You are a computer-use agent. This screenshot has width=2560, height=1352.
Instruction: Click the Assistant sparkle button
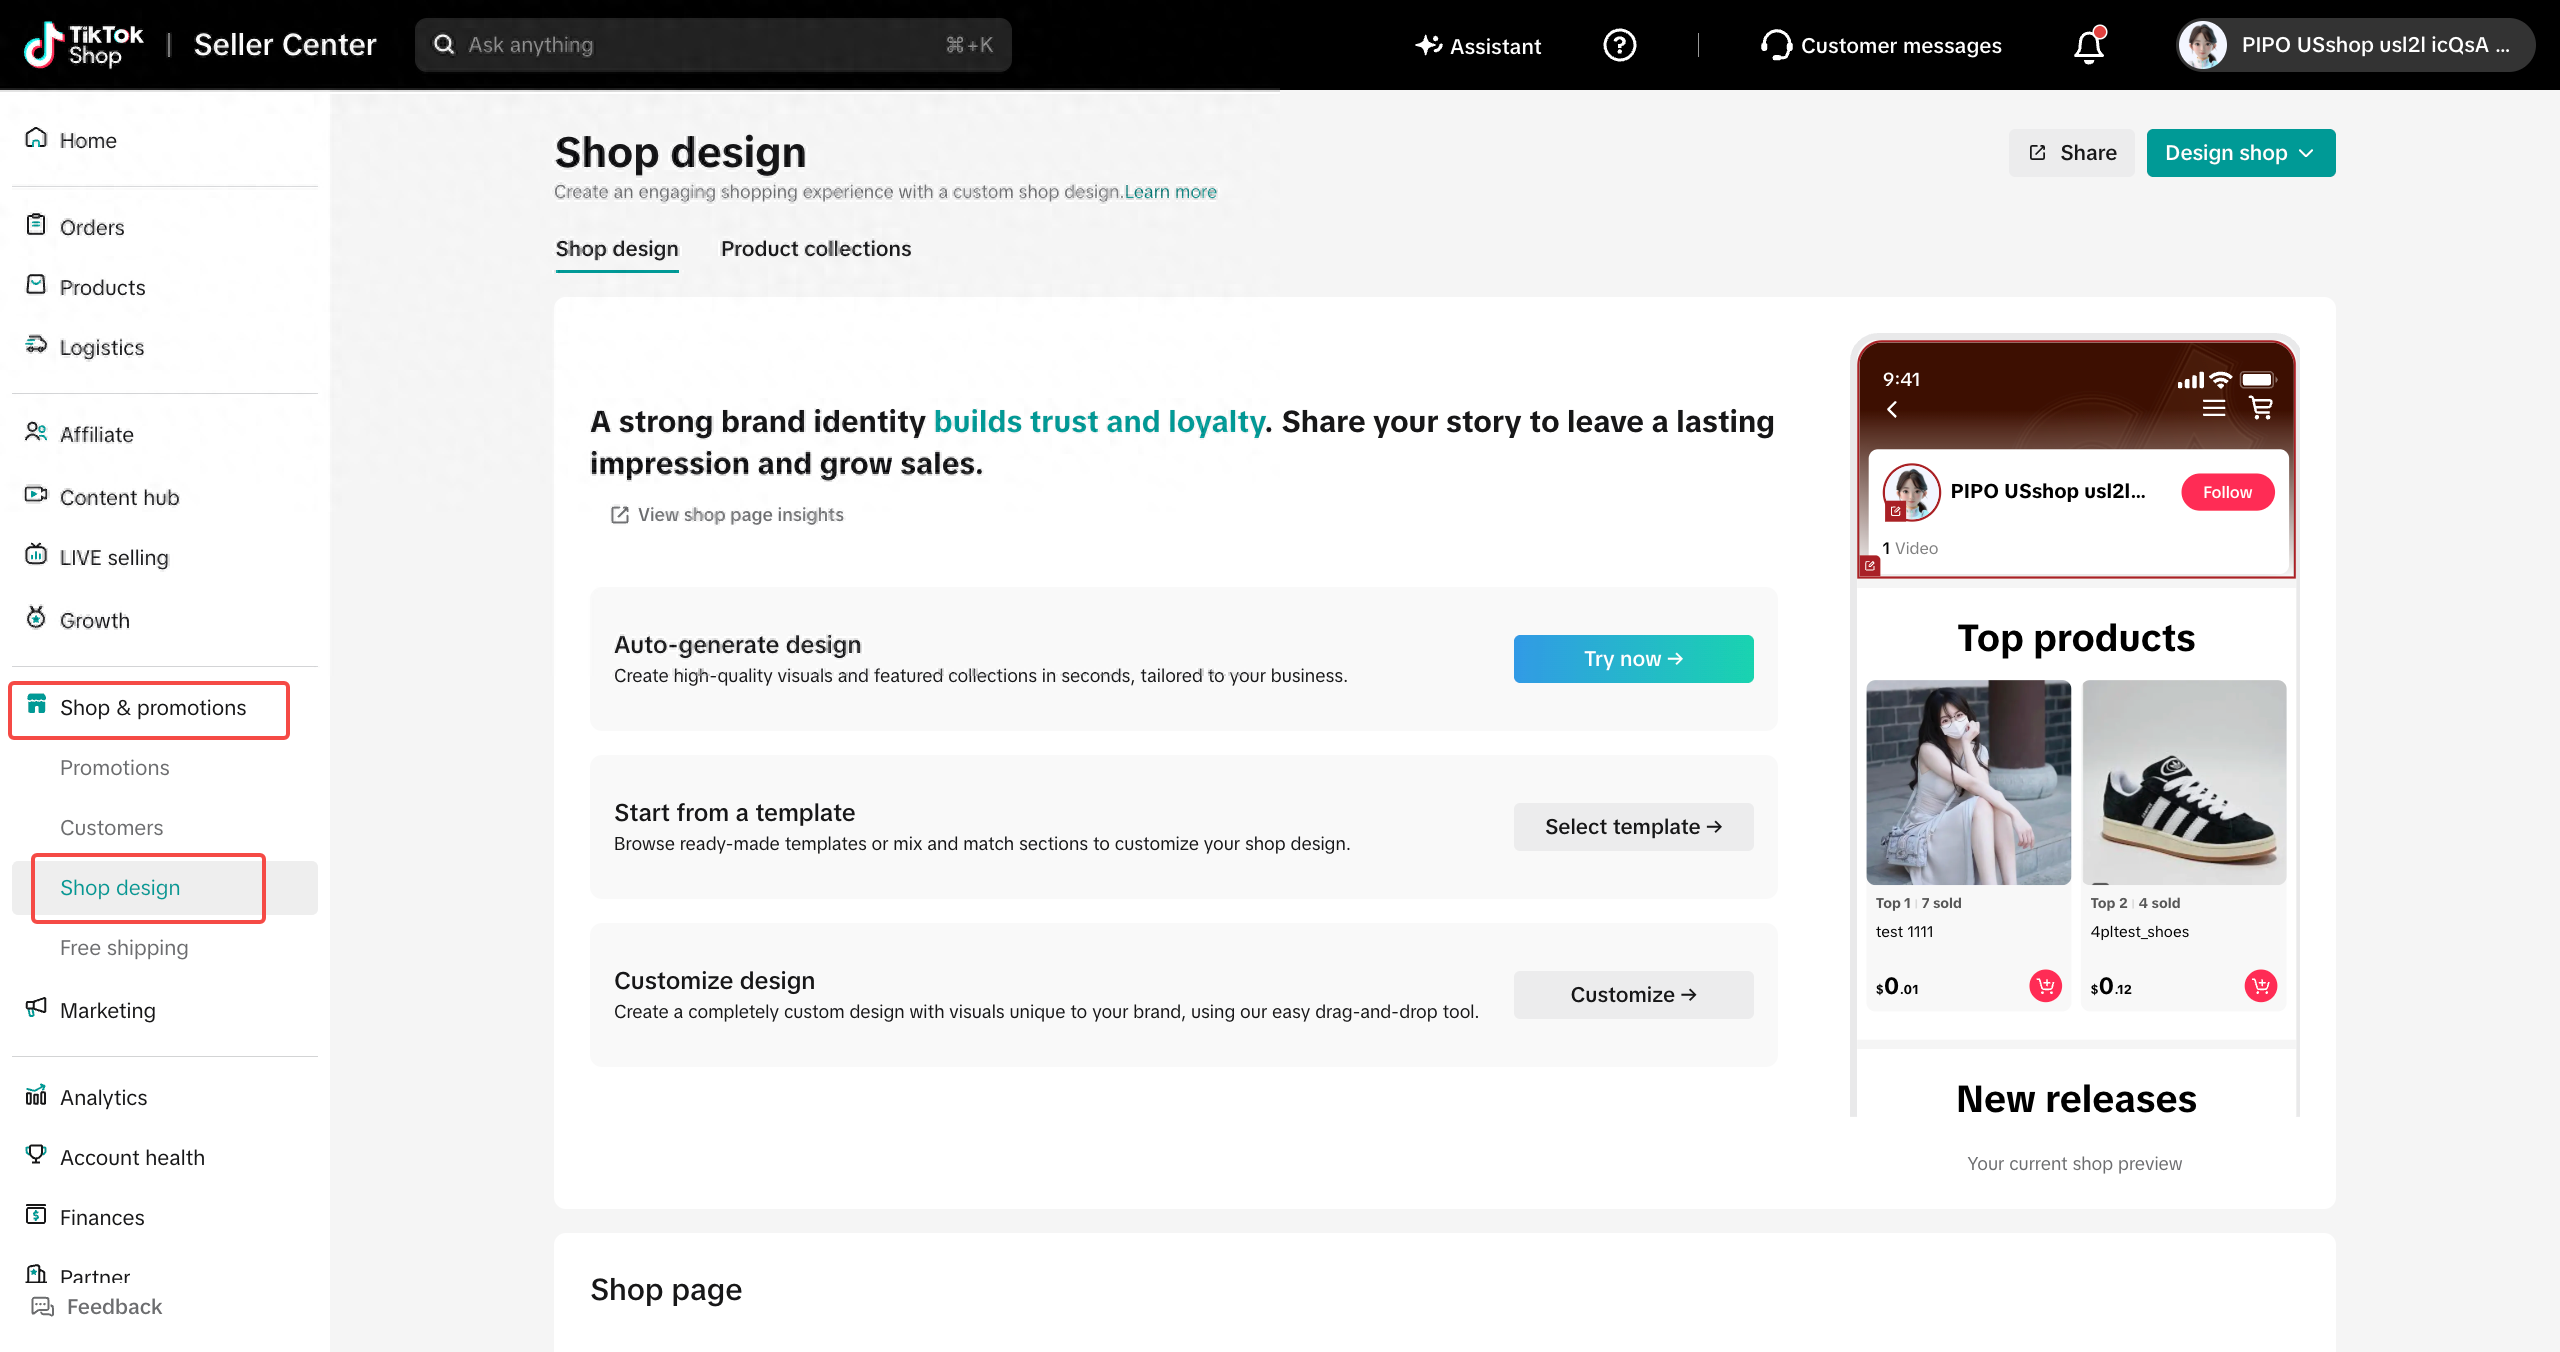click(1478, 45)
